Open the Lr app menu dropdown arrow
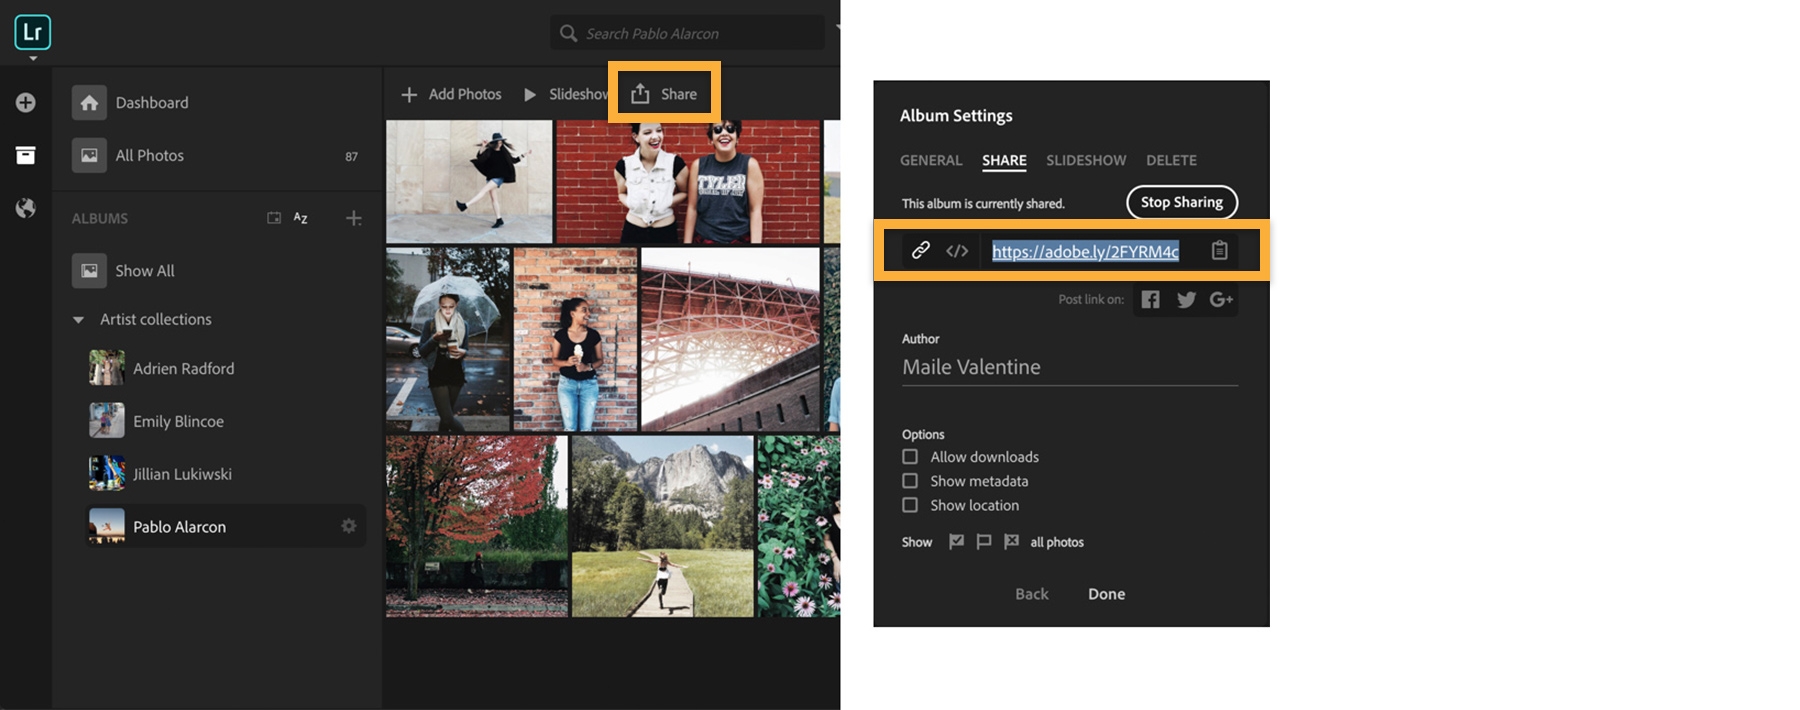Viewport: 1800px width, 710px height. (33, 59)
